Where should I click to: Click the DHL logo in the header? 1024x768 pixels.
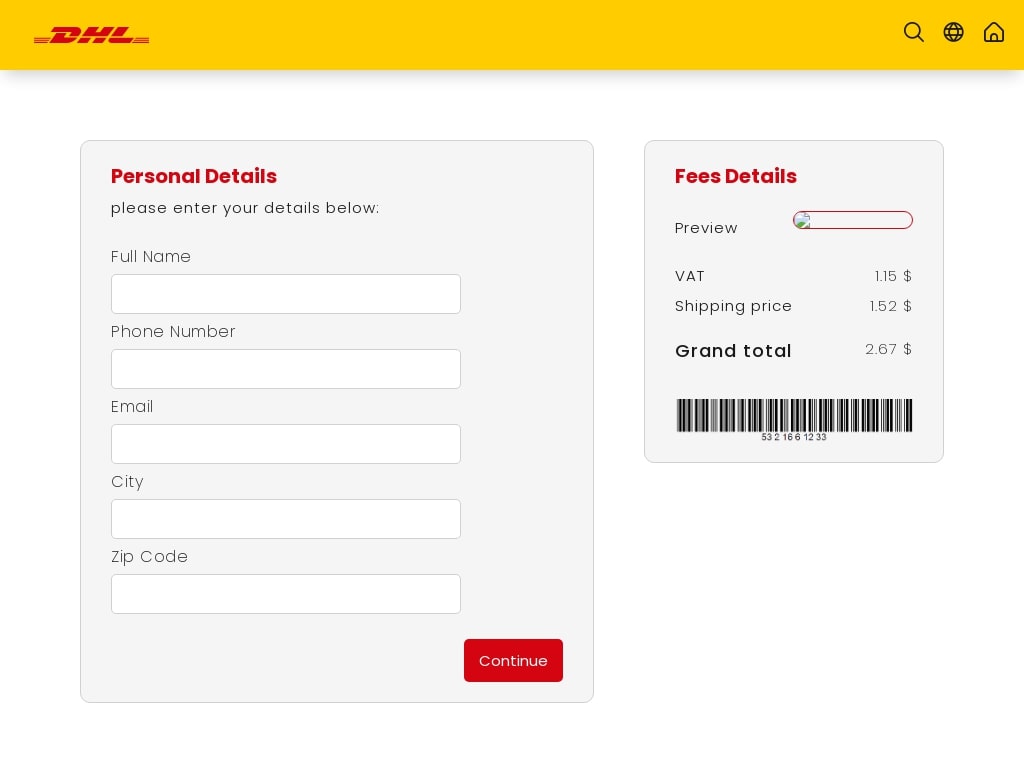point(91,35)
